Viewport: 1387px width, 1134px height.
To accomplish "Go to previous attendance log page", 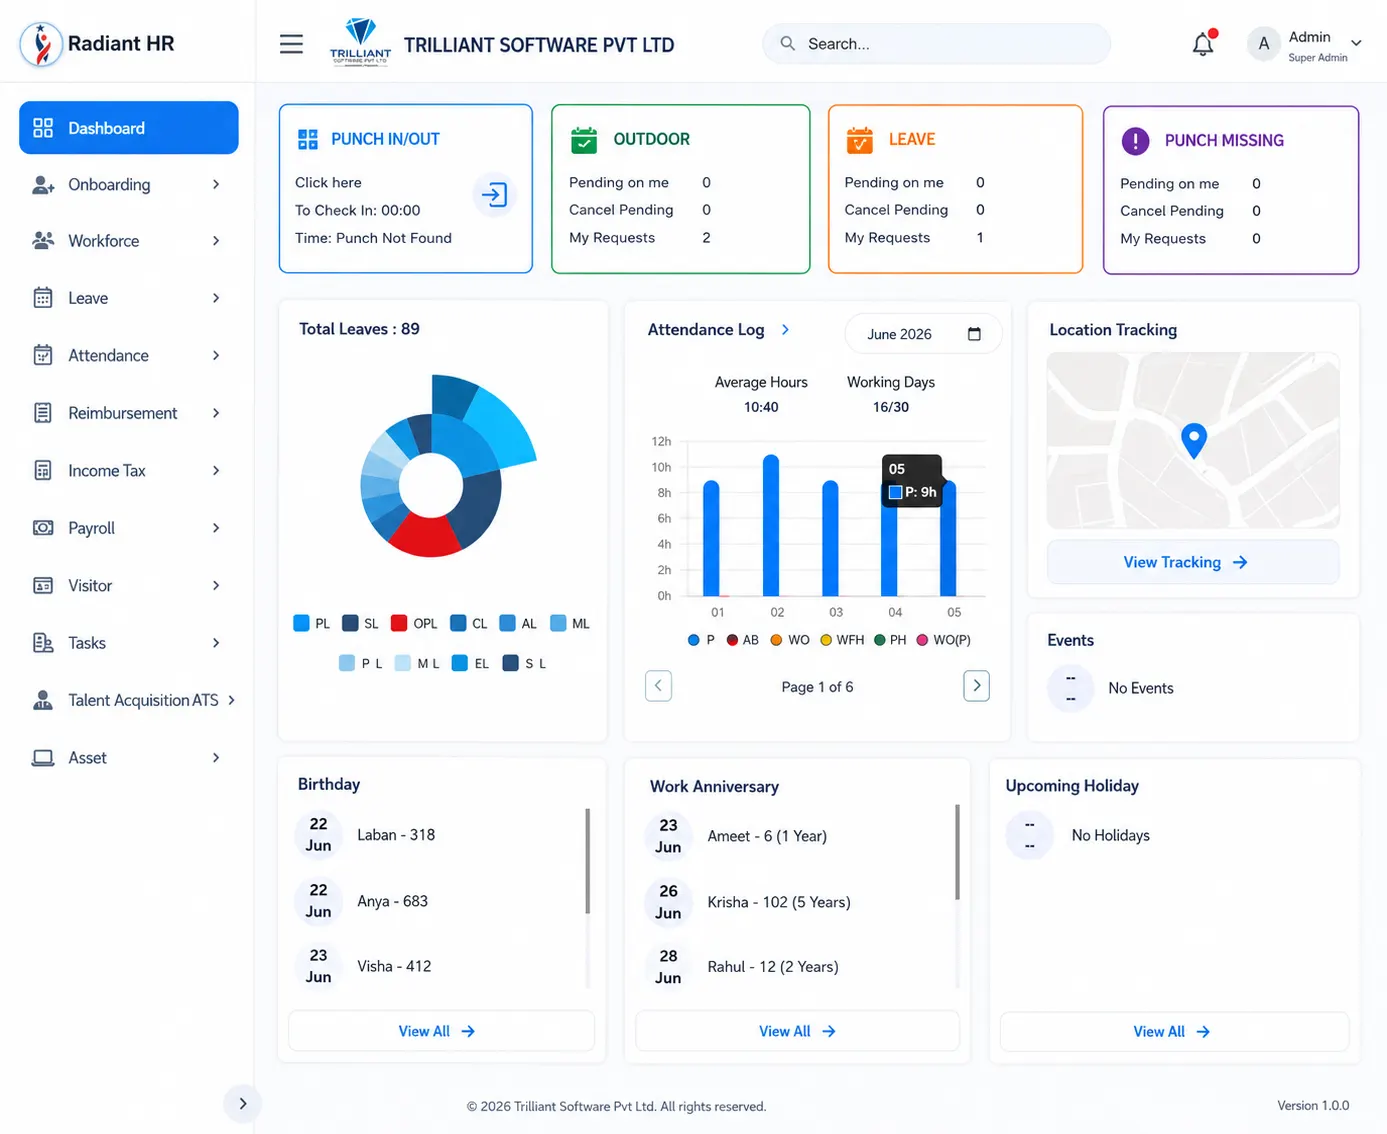I will pos(658,686).
